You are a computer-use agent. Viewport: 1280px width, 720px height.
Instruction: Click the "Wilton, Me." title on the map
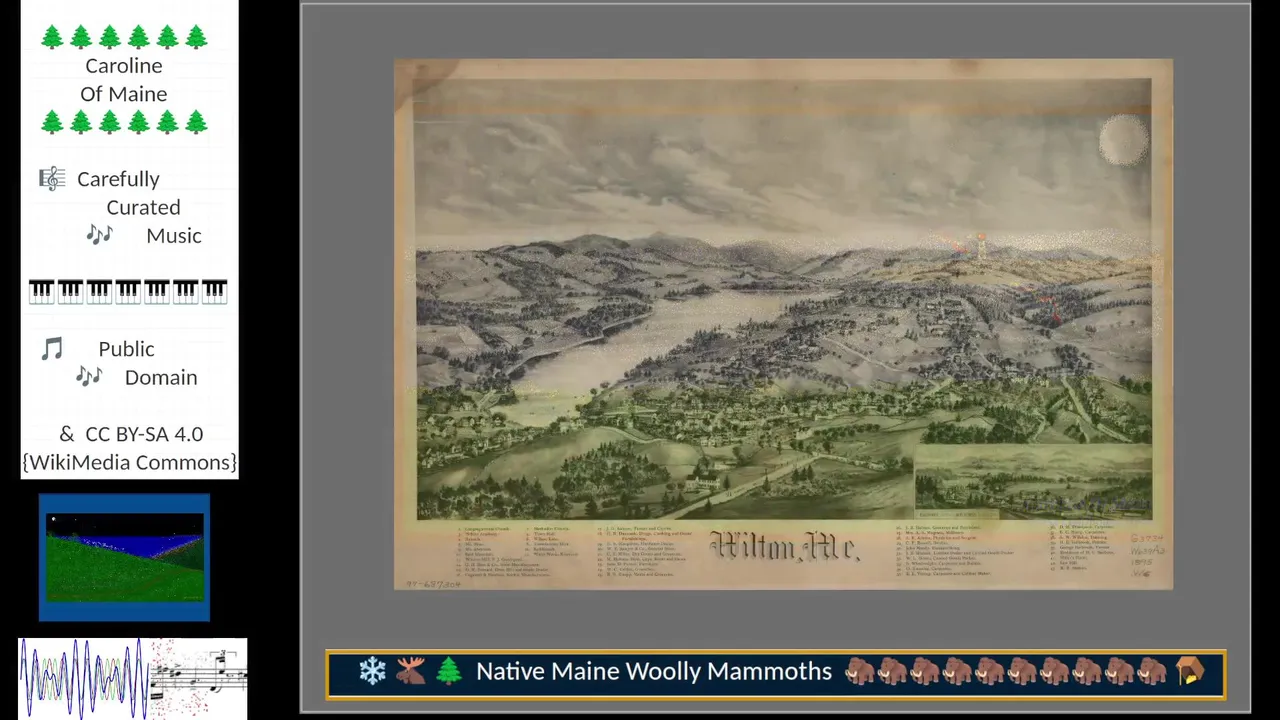[784, 547]
